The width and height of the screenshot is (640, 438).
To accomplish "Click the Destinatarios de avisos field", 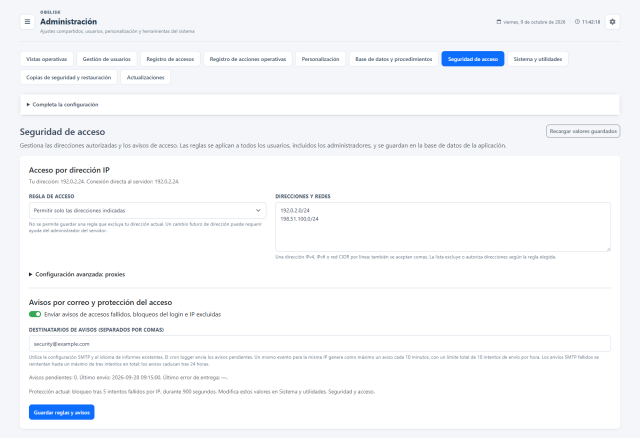I will tap(320, 344).
